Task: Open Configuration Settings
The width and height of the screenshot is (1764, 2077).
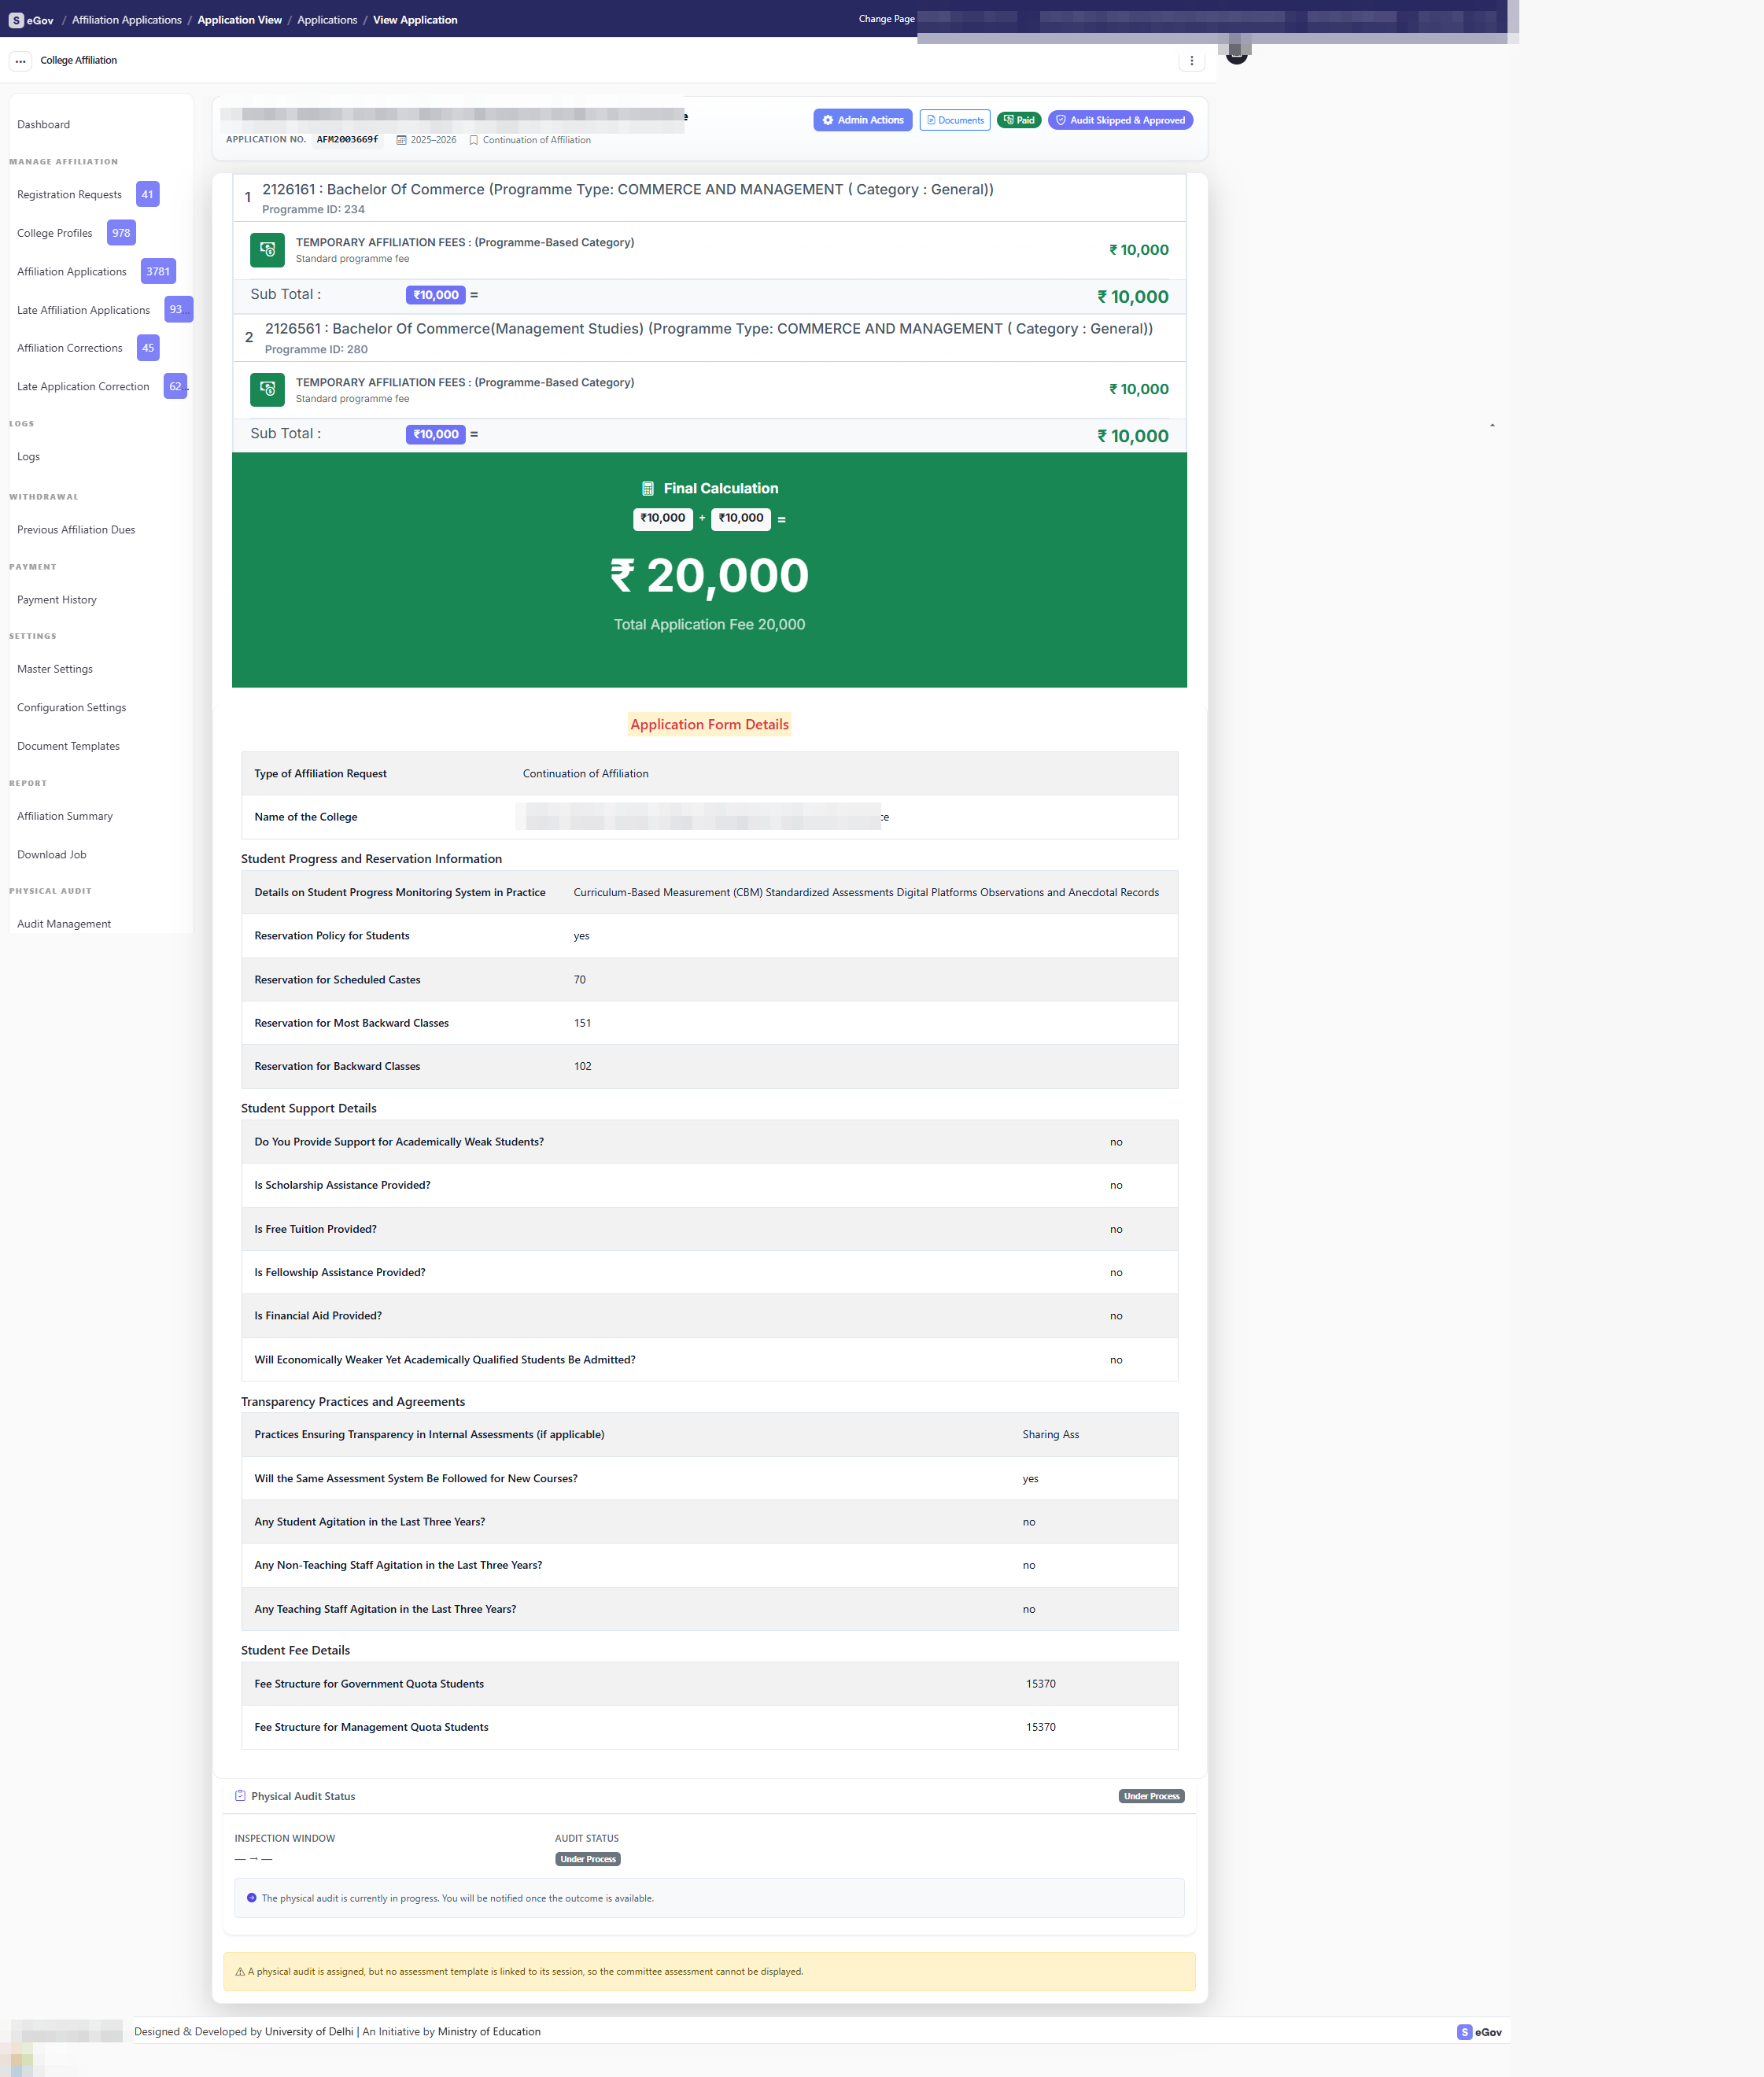Action: tap(72, 708)
